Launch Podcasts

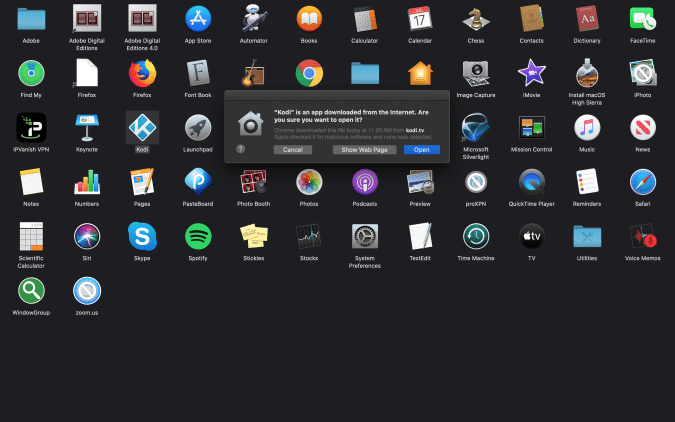tap(365, 182)
